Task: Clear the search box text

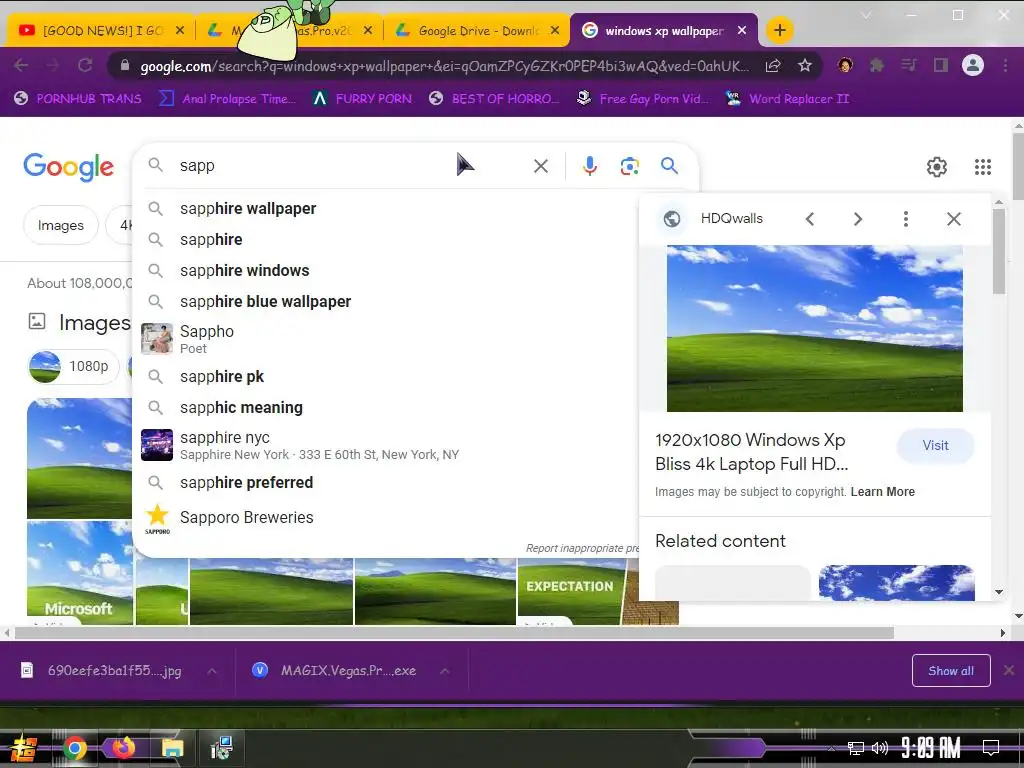Action: coord(541,166)
